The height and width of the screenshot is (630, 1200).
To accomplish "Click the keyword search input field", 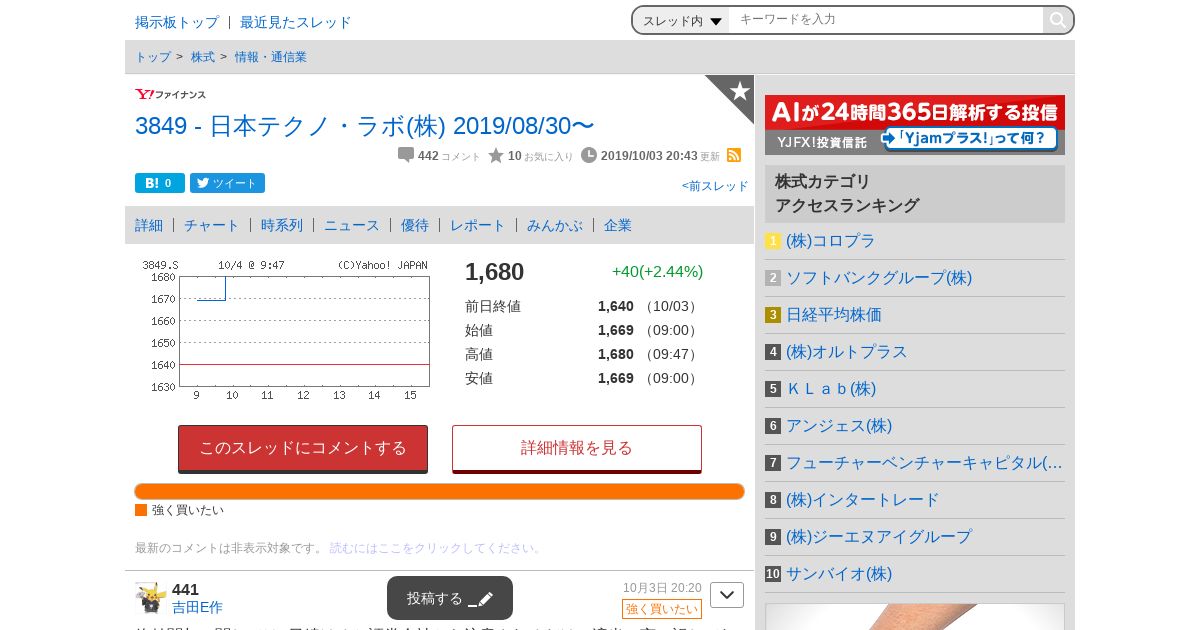I will [886, 20].
